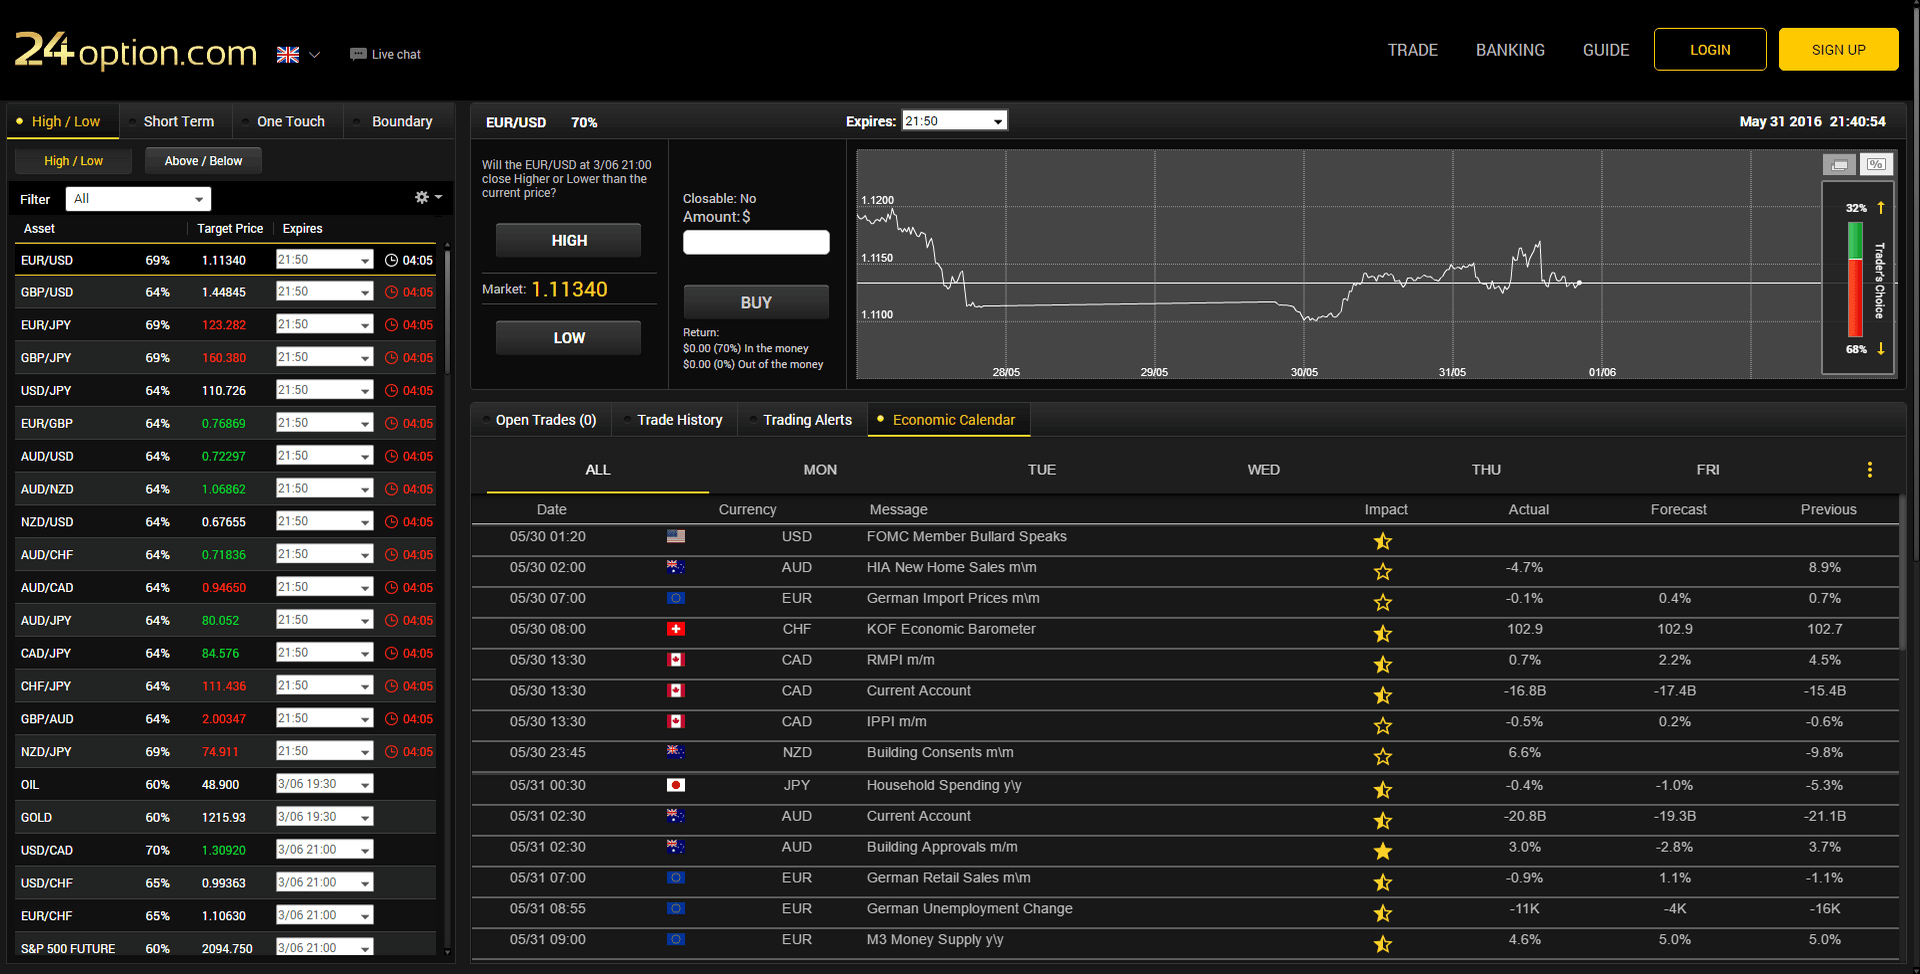
Task: Open GOLD row expiry dropdown
Action: [324, 817]
